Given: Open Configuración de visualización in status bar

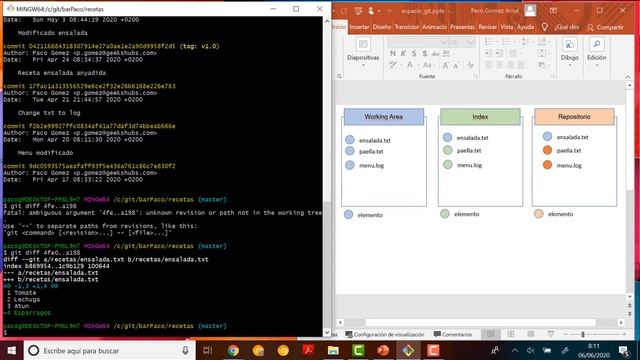Looking at the screenshot, I should click(x=385, y=334).
